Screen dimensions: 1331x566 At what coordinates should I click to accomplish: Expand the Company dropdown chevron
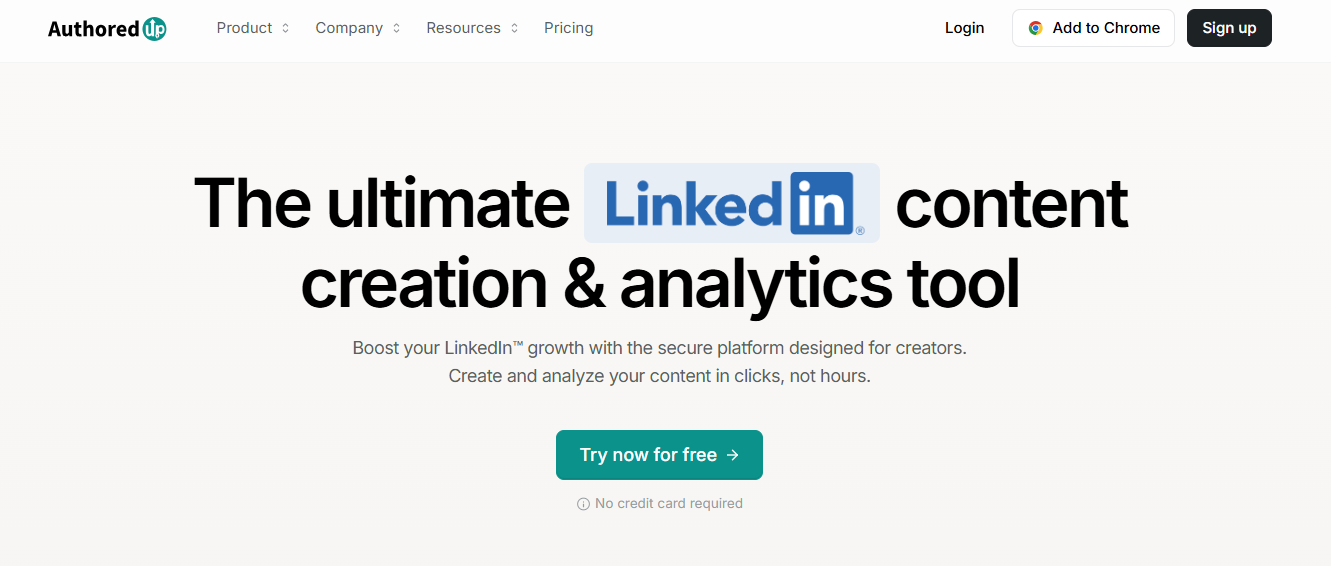click(396, 28)
